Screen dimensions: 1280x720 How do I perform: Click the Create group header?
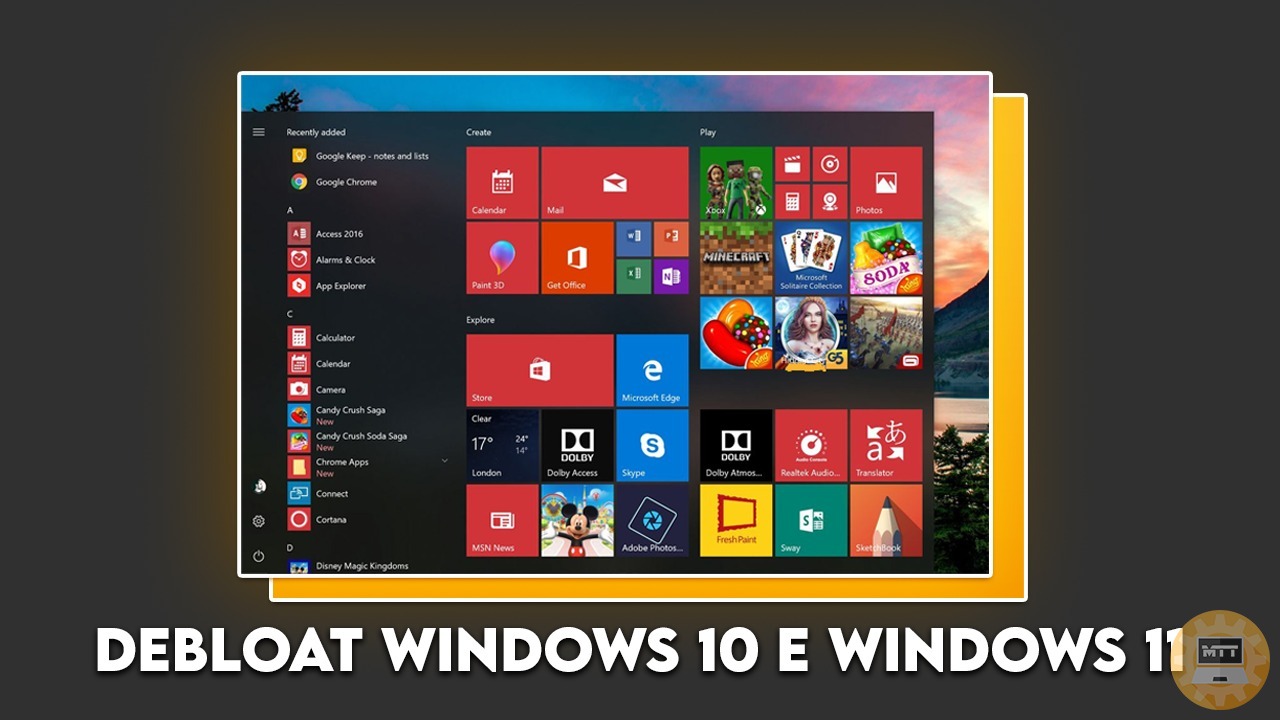(x=479, y=132)
